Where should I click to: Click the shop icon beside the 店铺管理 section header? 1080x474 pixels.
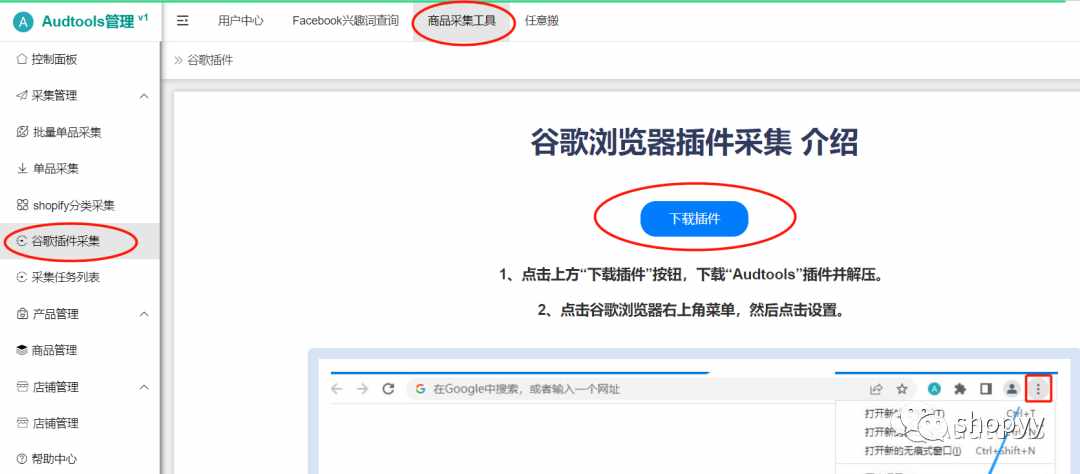[x=22, y=387]
